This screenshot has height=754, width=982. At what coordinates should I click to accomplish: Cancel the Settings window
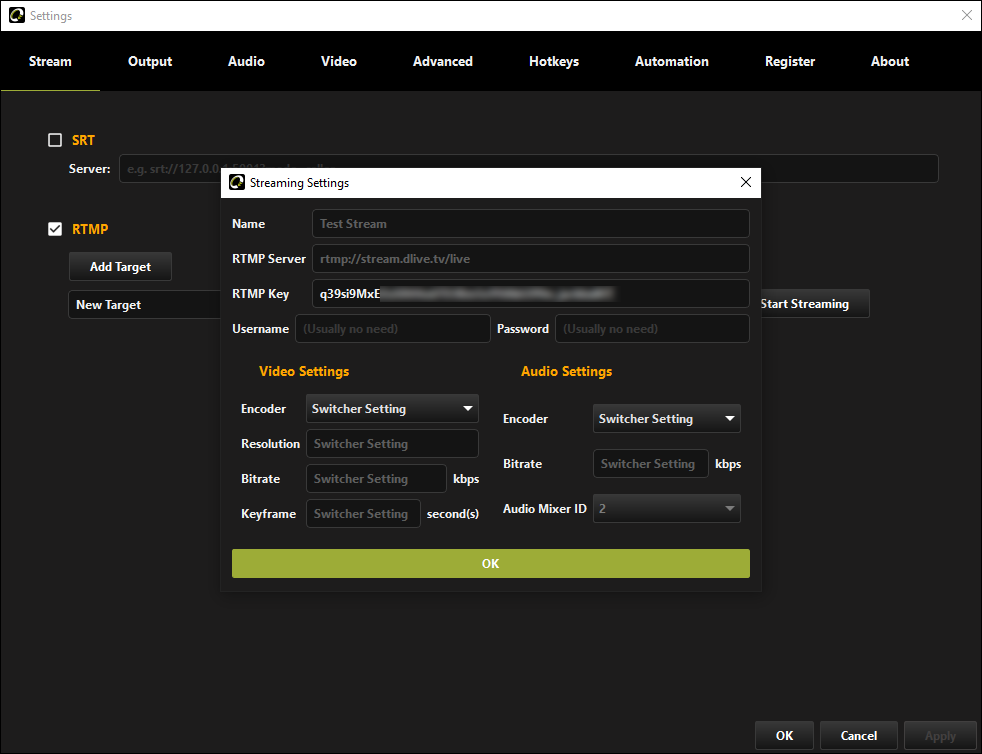[x=859, y=735]
